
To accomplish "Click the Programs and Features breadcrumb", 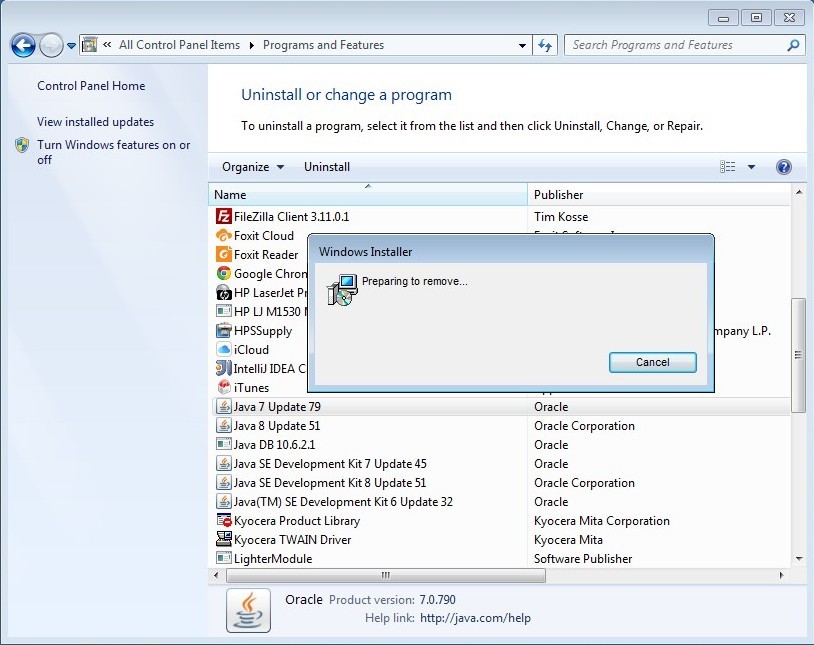I will [x=323, y=45].
